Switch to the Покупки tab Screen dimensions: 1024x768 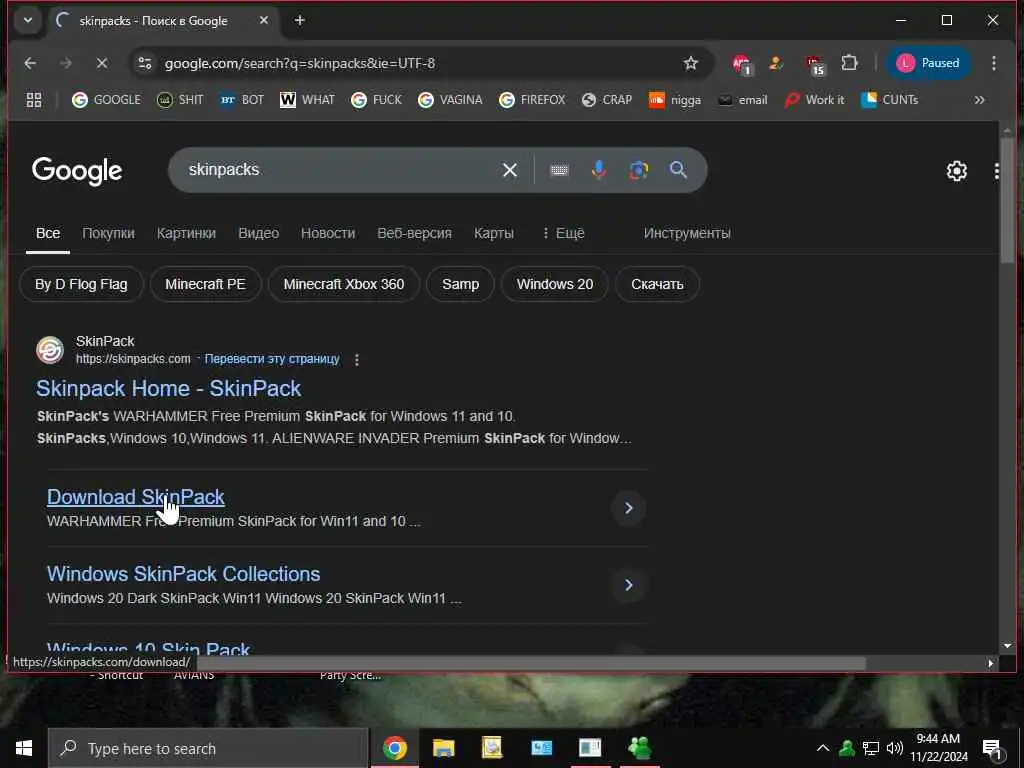coord(108,233)
